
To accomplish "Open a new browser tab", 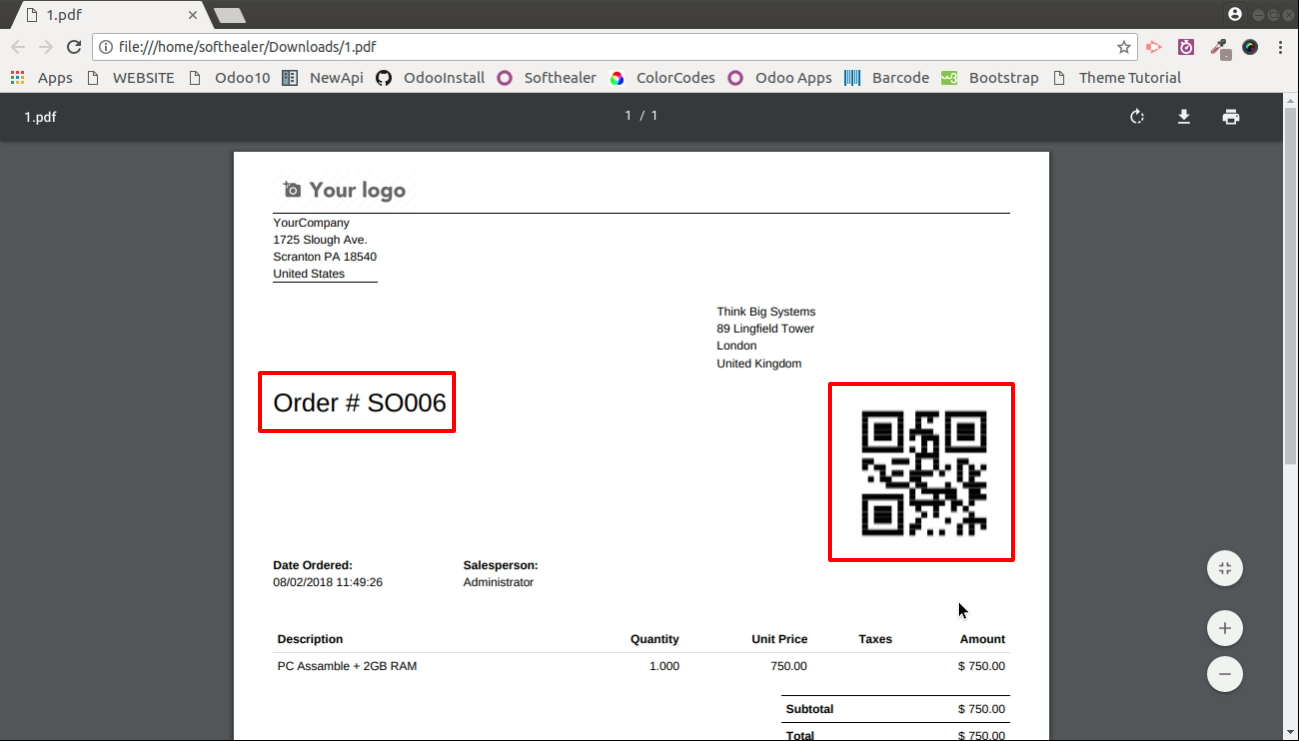I will (230, 16).
